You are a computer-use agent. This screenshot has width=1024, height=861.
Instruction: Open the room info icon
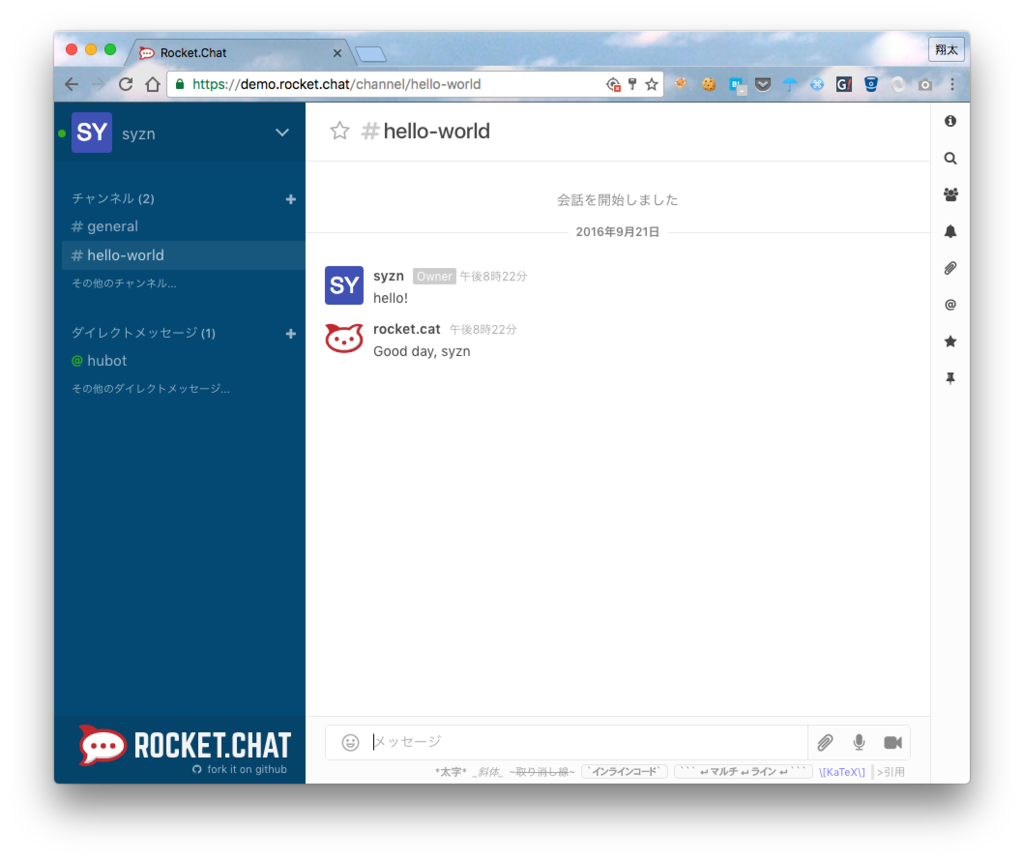click(x=950, y=122)
